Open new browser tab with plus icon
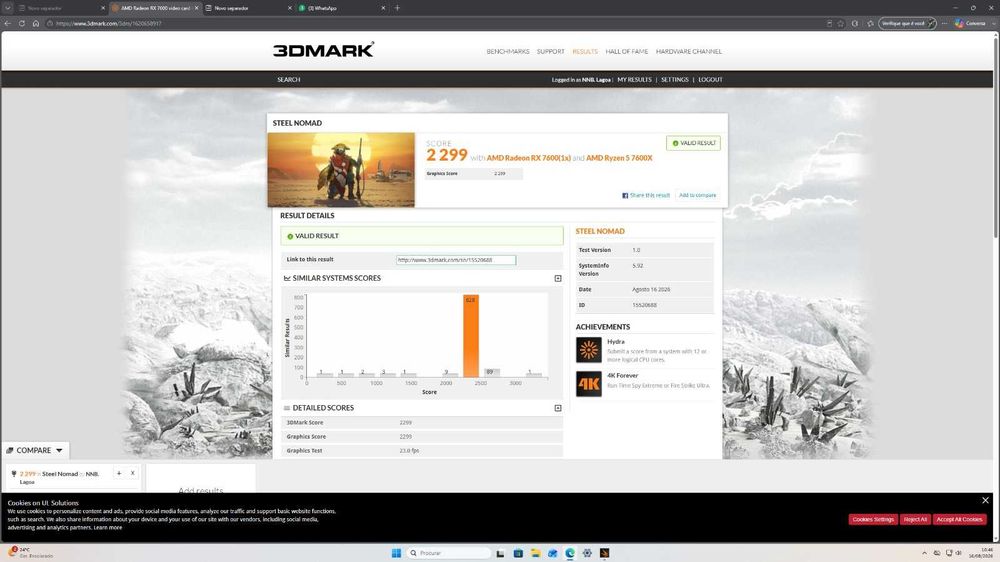 point(397,8)
